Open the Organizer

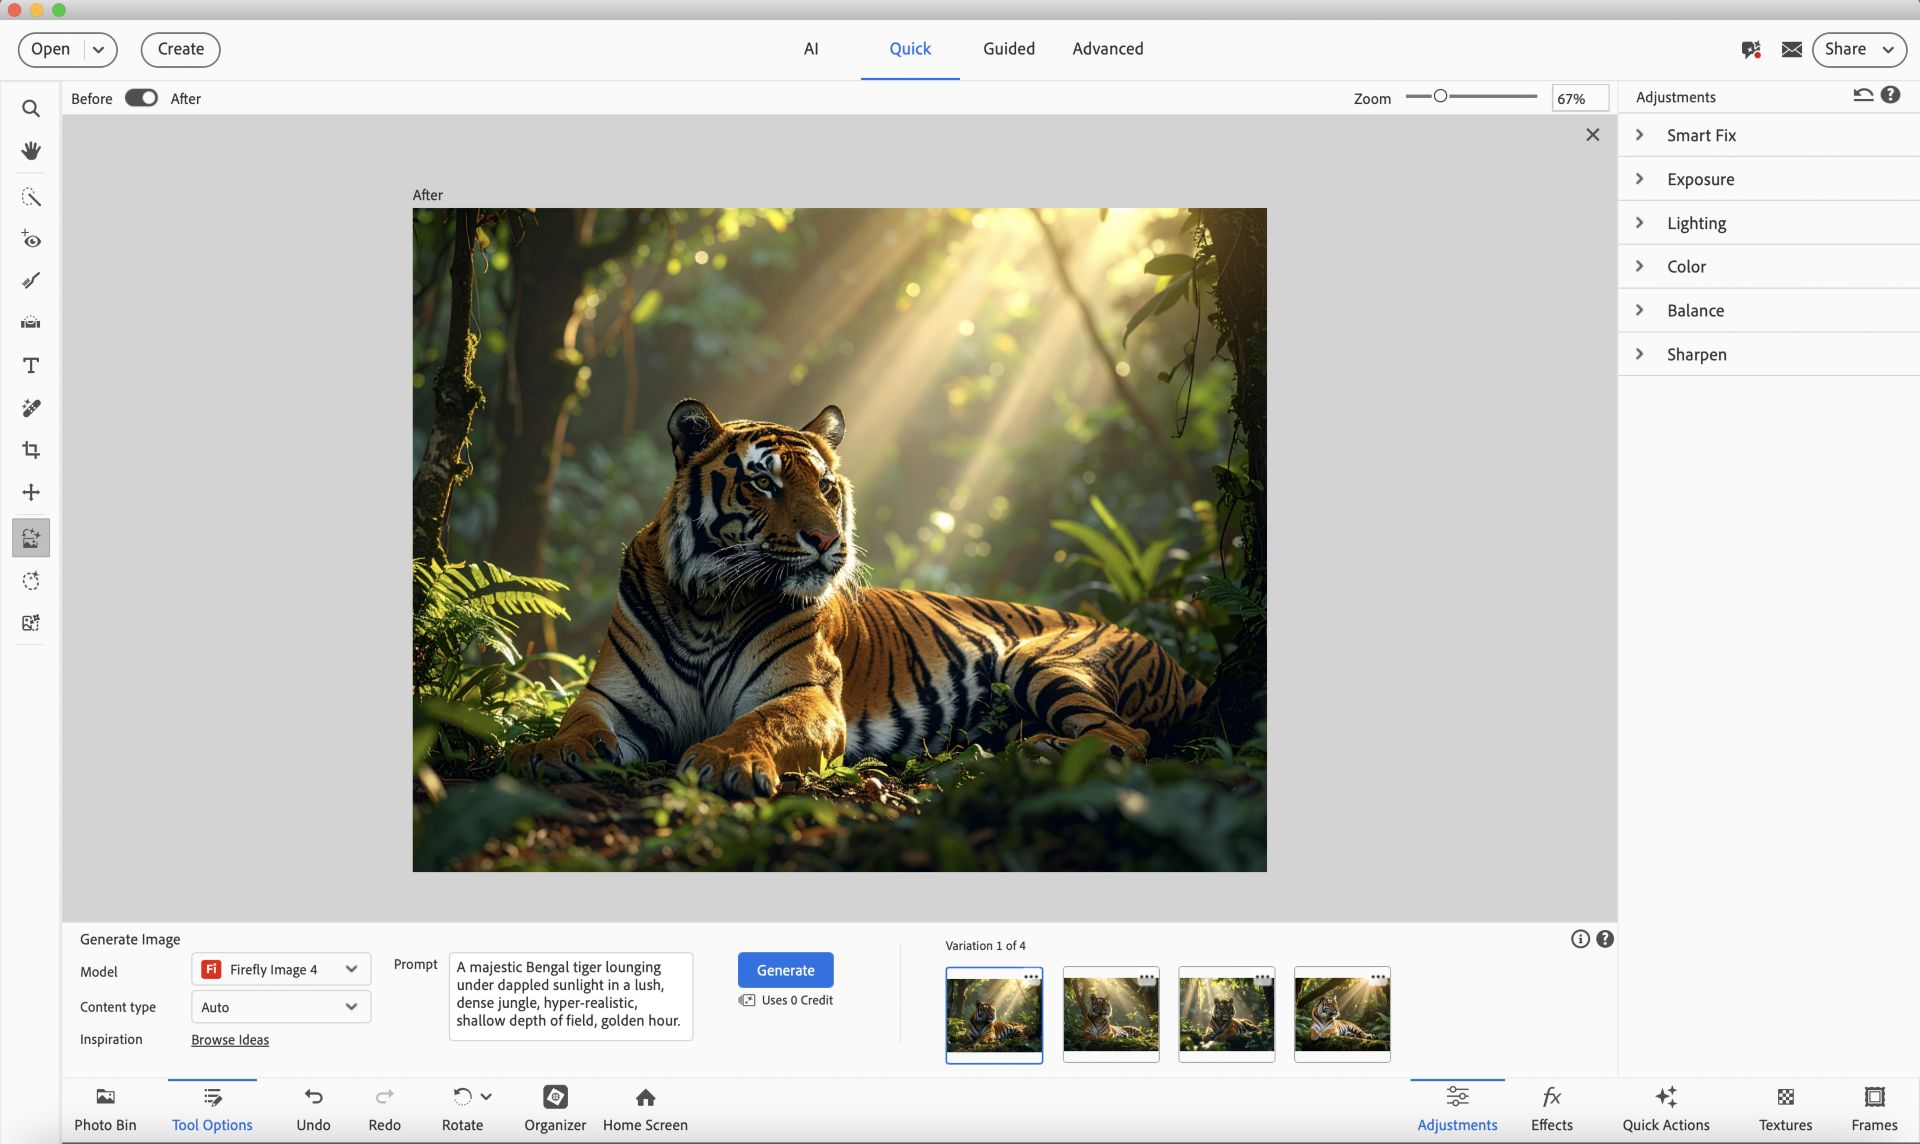click(x=555, y=1109)
